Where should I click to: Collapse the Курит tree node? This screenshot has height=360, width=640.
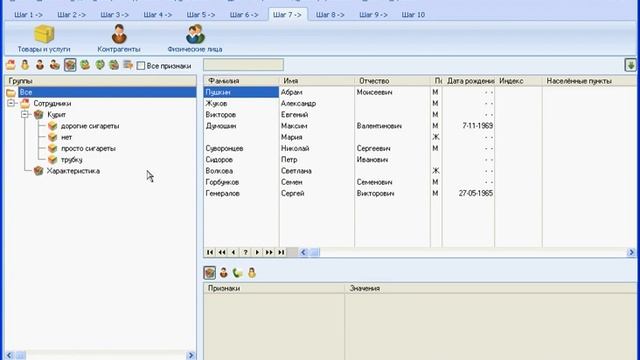(25, 115)
